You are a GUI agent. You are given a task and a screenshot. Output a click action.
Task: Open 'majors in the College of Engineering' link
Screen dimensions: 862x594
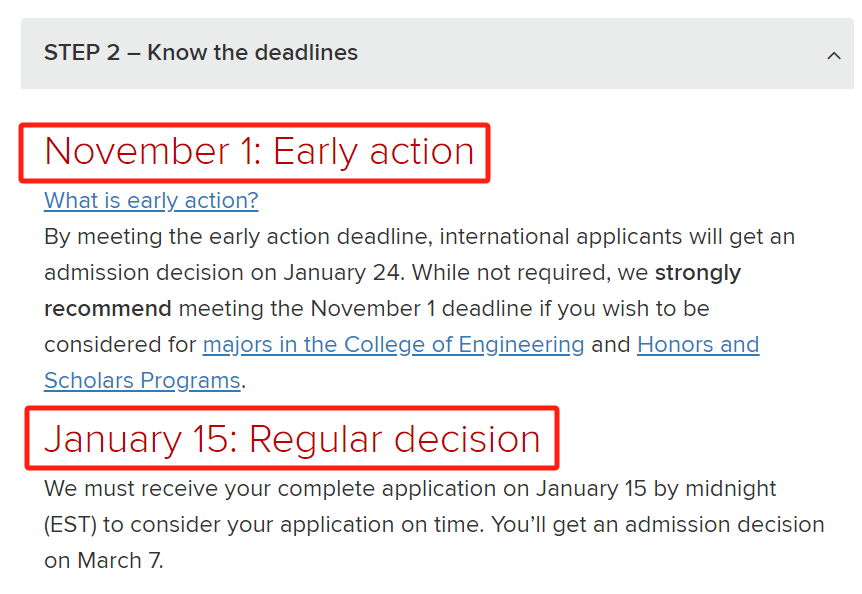click(x=394, y=345)
